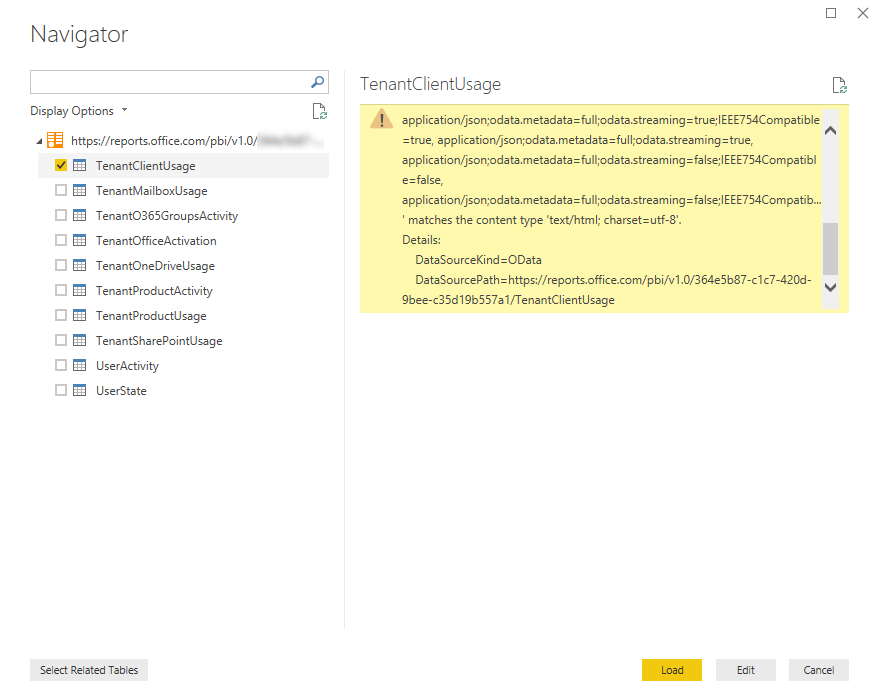This screenshot has width=879, height=699.
Task: Click Select Related Tables button
Action: point(89,670)
